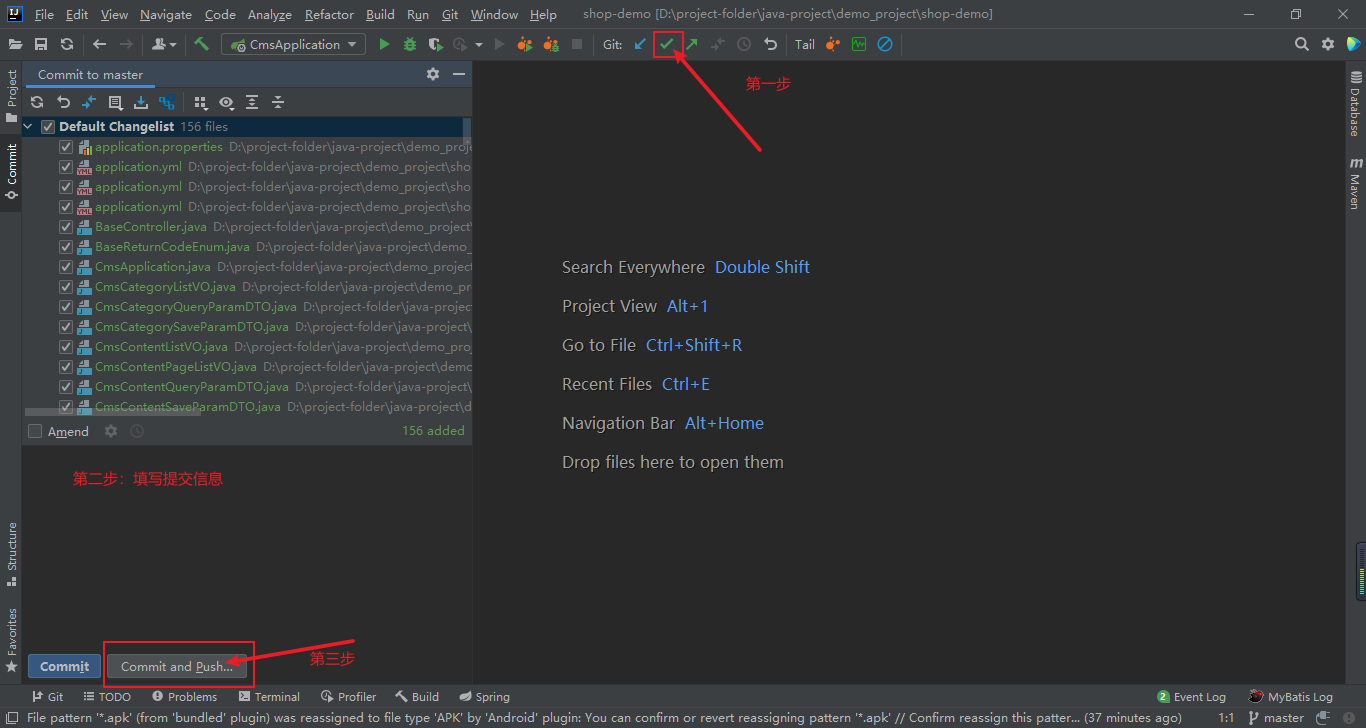Click the Changelists icon in Commit toolbar
1366x728 pixels.
tap(115, 102)
